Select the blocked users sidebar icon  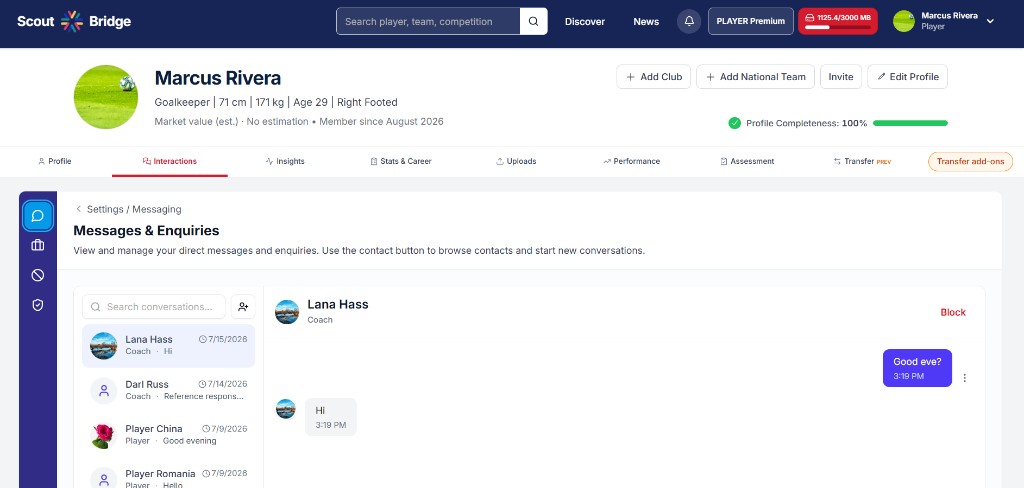[38, 275]
